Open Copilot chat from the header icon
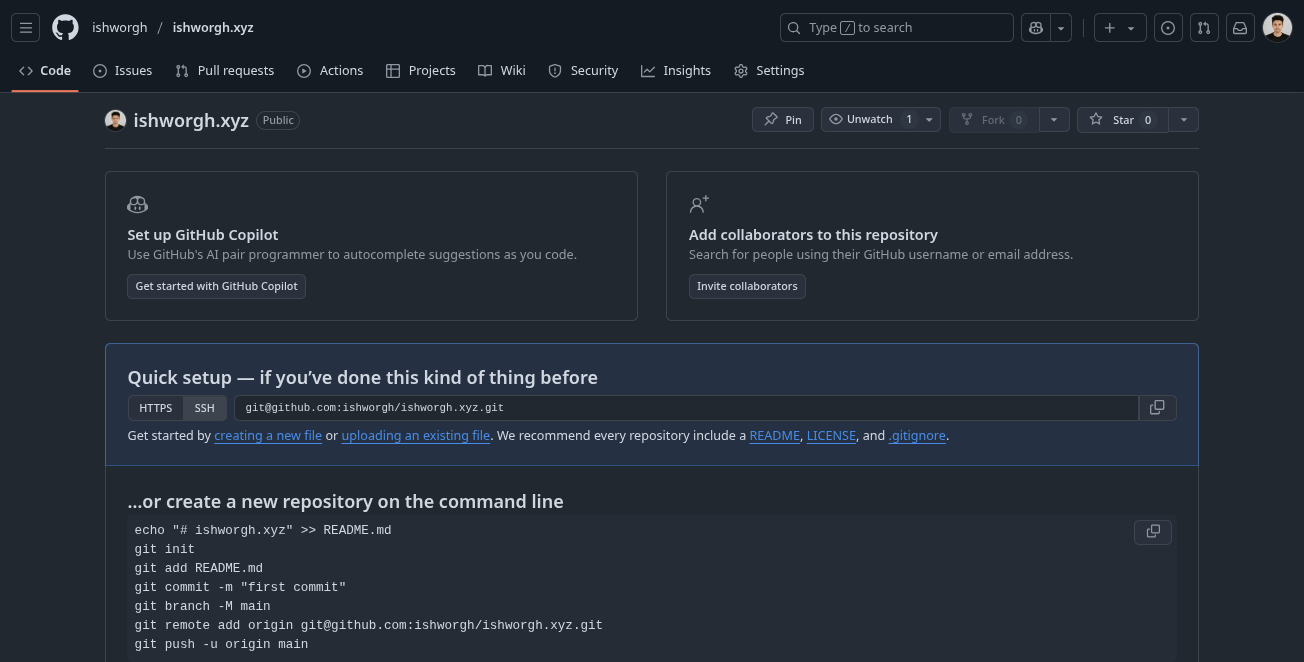 tap(1035, 27)
